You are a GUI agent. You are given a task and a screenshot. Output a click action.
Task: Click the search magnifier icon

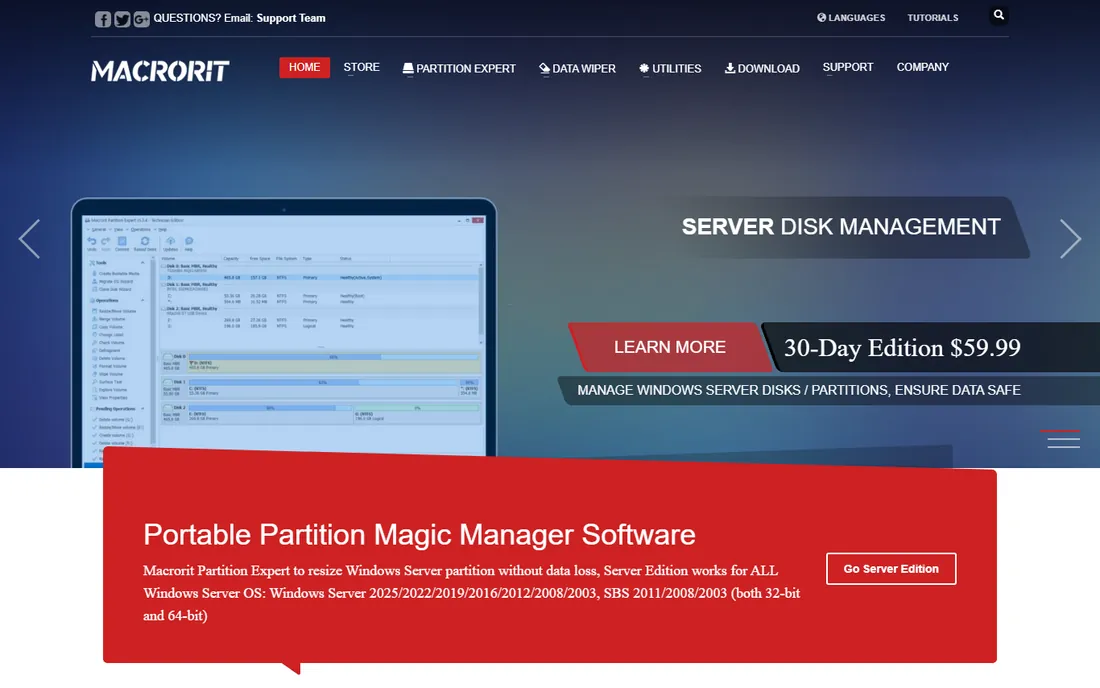click(x=998, y=15)
